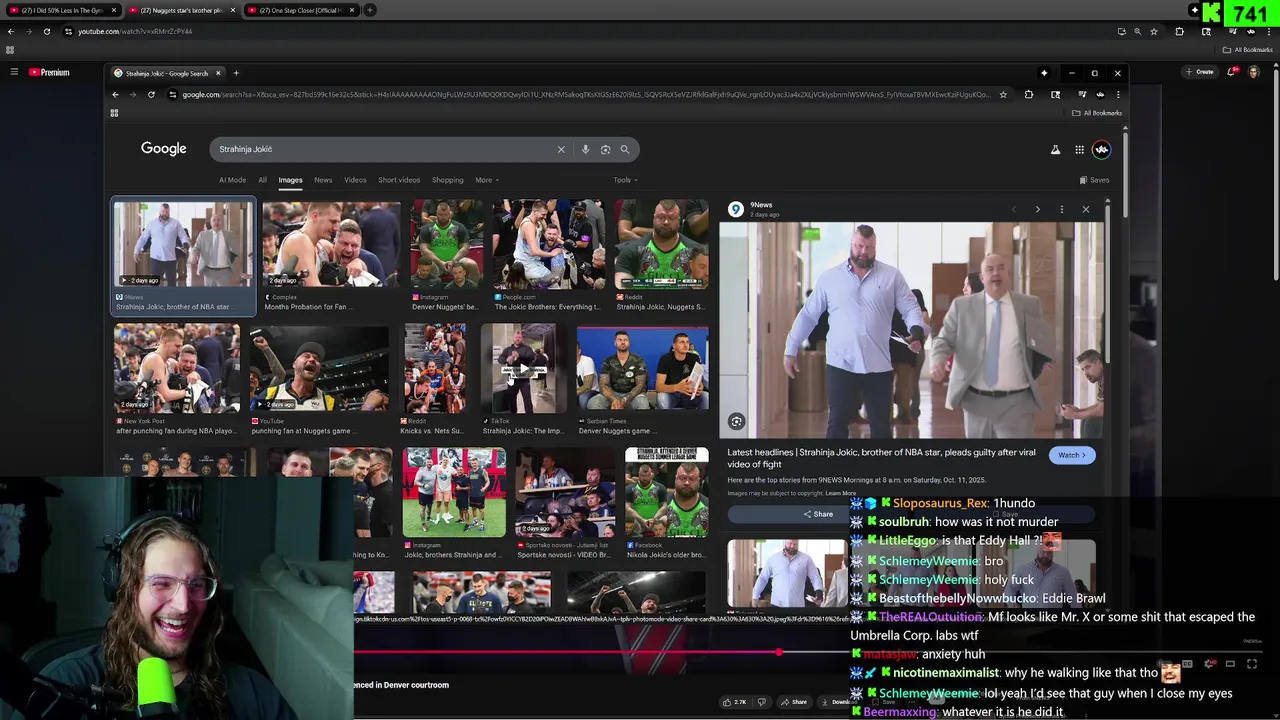Clear the Google search box

point(561,149)
